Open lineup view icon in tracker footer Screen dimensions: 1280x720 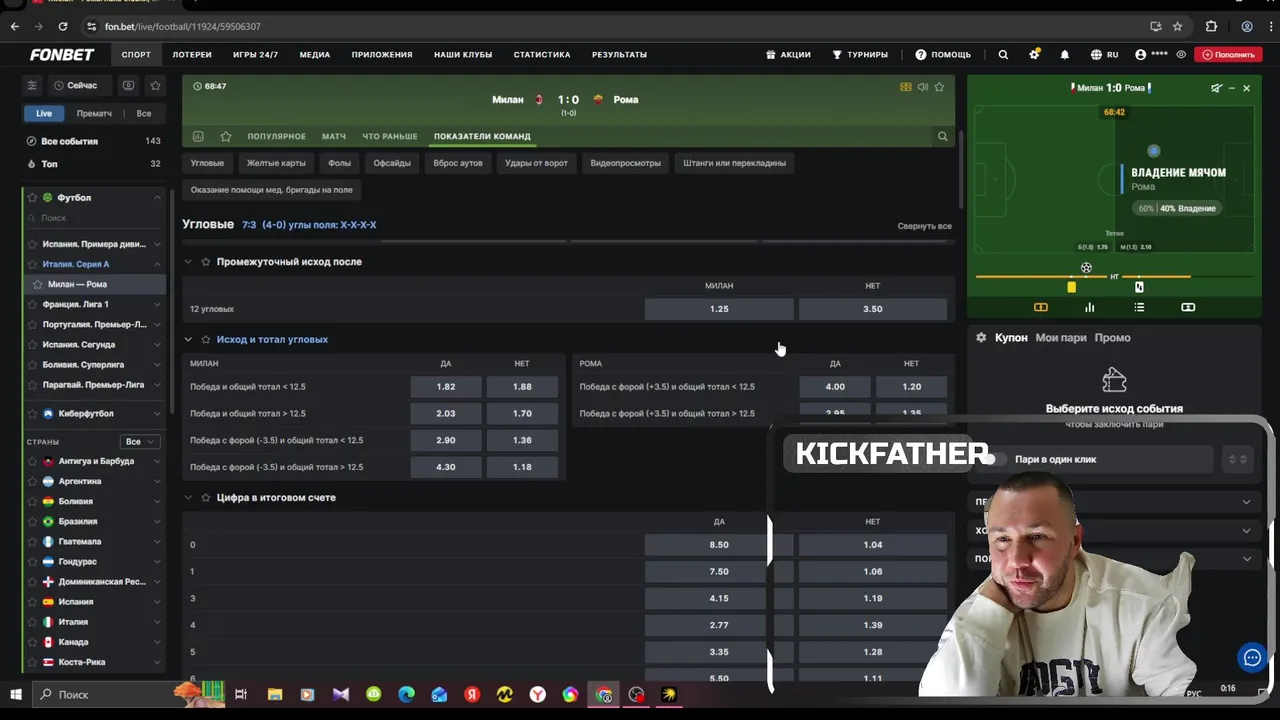click(1188, 307)
